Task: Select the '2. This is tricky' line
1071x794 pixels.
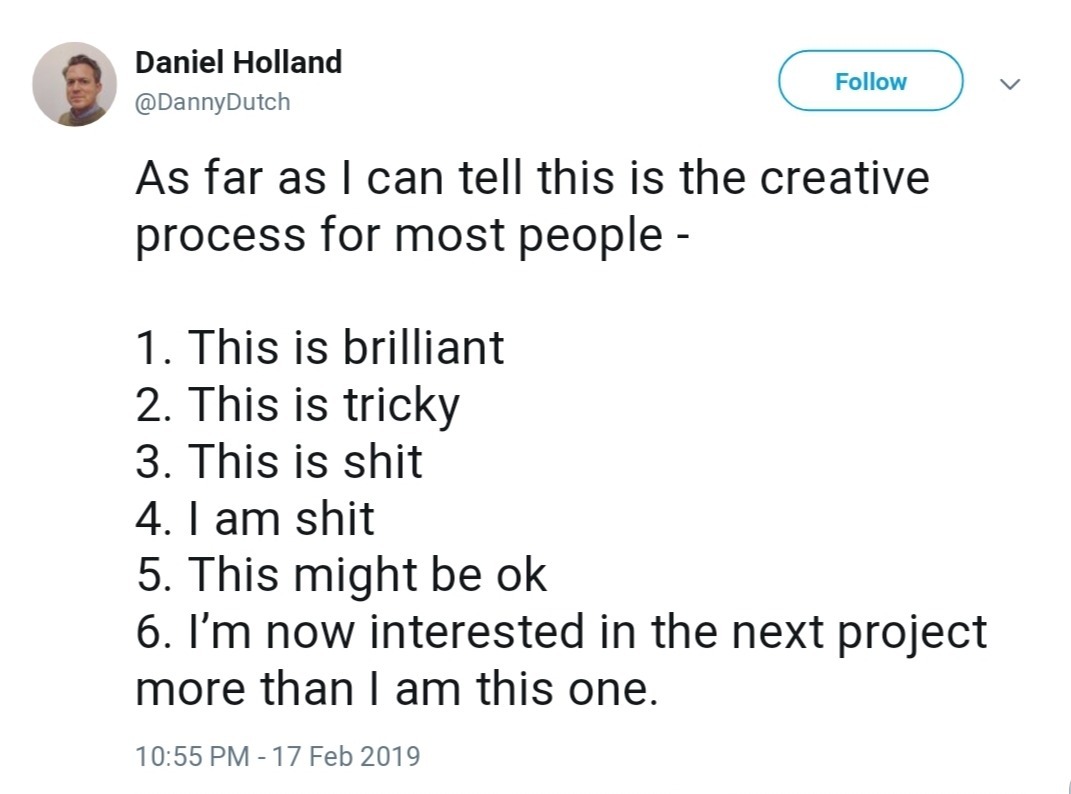Action: tap(297, 404)
